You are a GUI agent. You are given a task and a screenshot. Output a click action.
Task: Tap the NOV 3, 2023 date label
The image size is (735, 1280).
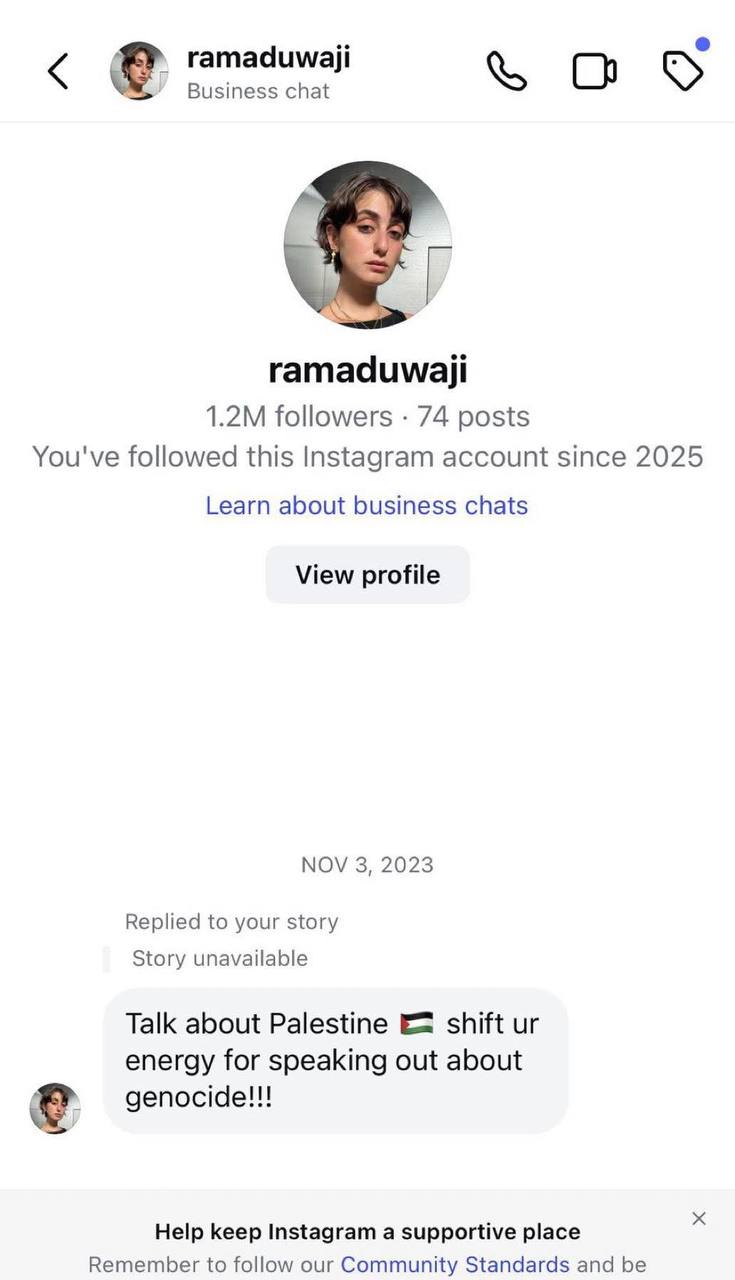tap(367, 865)
